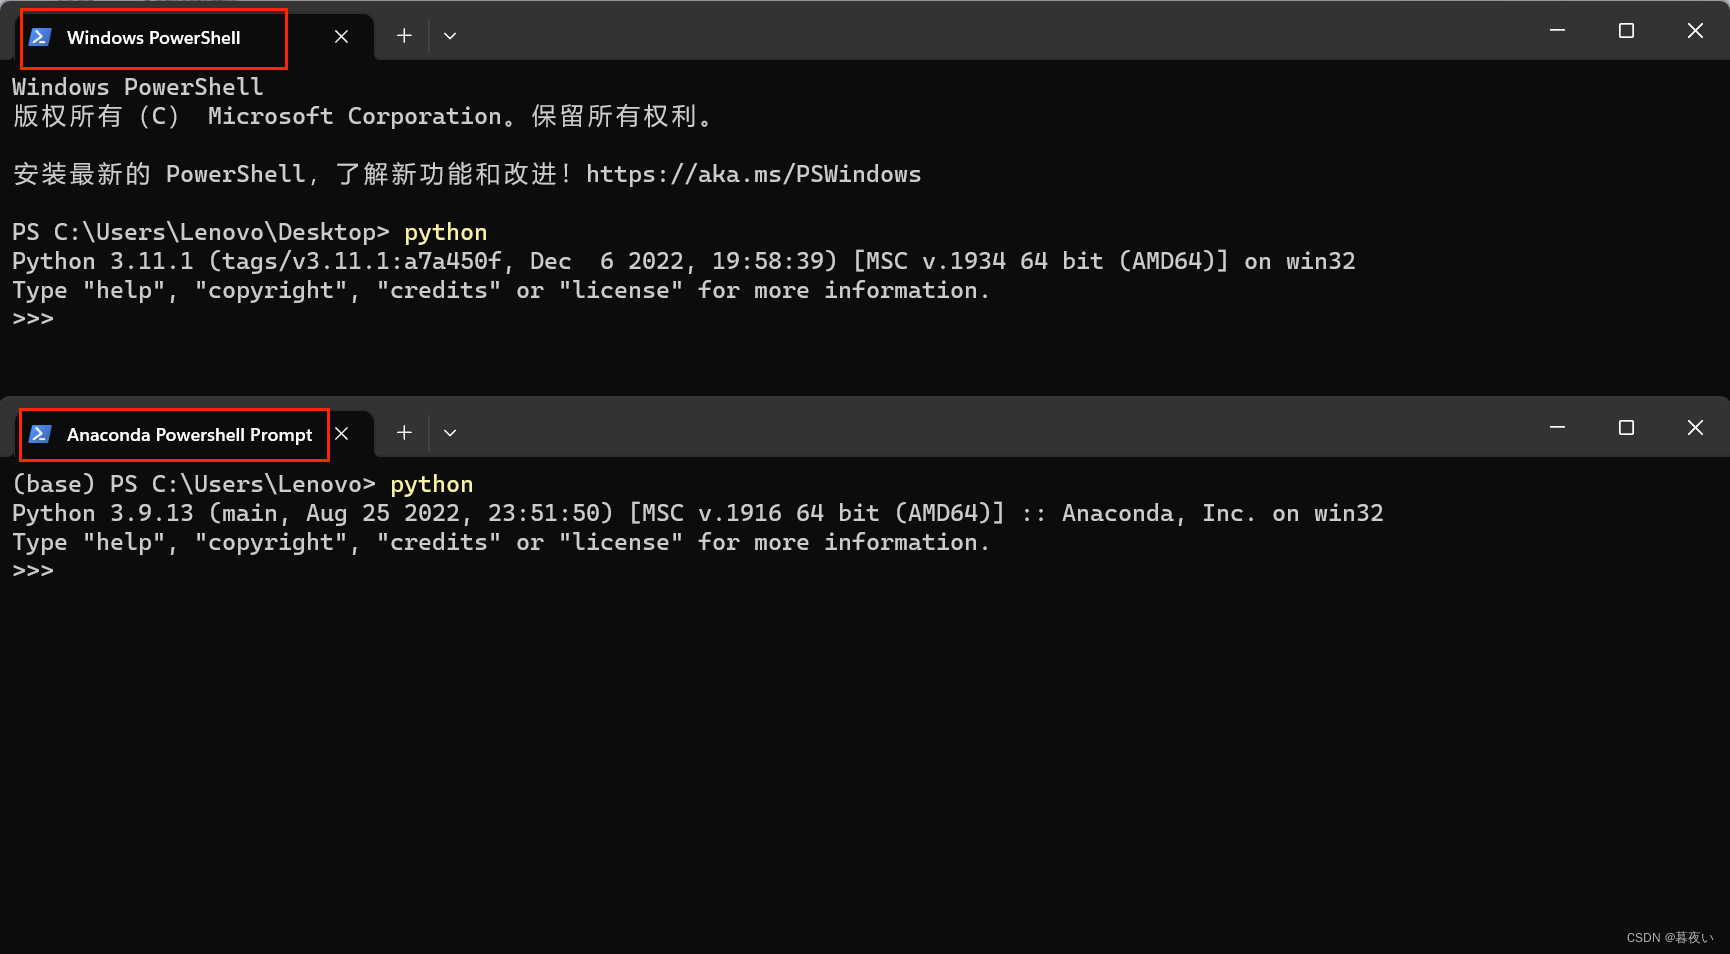Viewport: 1730px width, 954px height.
Task: Add new tab in Anaconda Powershell window
Action: [404, 433]
